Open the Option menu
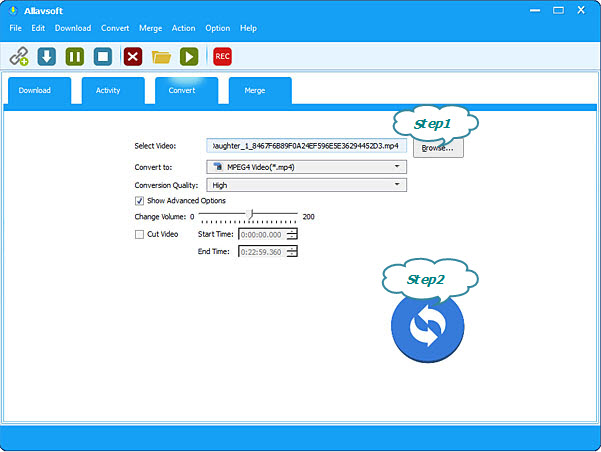 [x=217, y=28]
